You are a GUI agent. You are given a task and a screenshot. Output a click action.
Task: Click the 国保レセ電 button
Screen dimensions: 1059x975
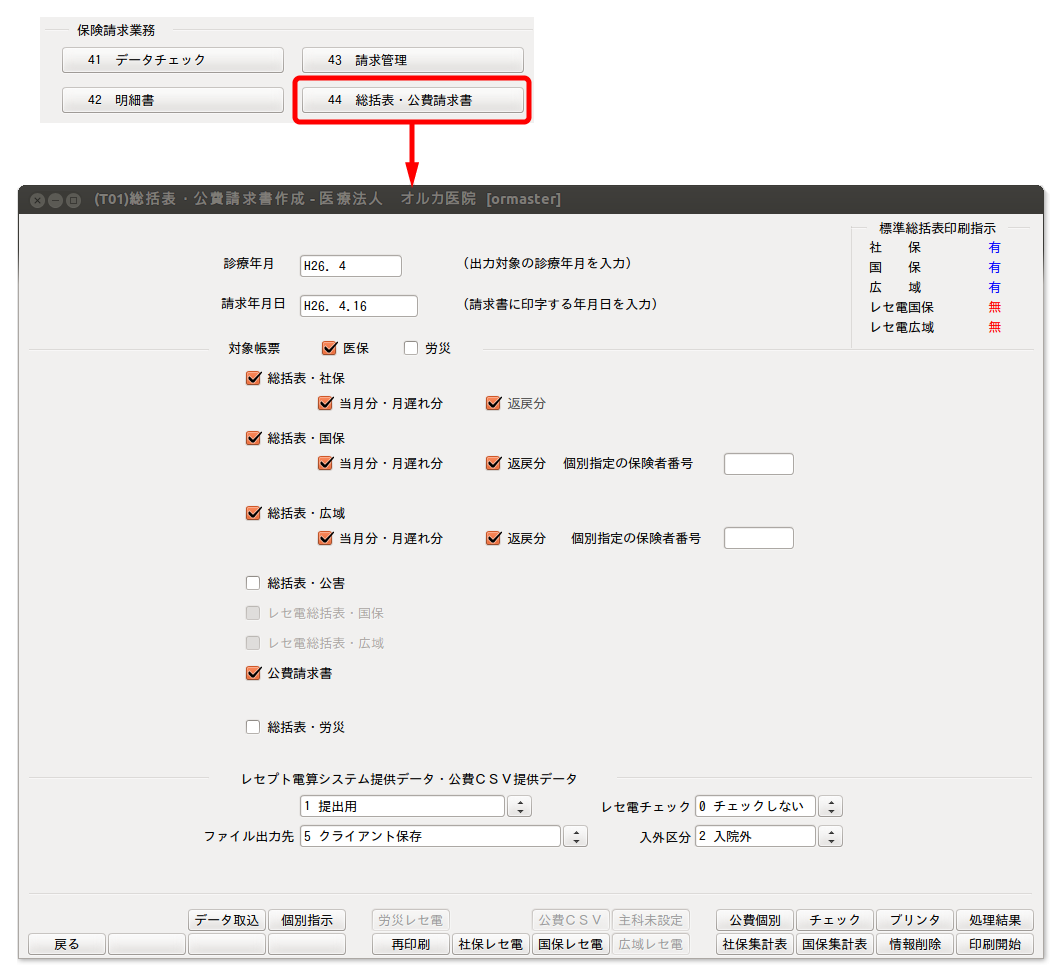coord(571,944)
